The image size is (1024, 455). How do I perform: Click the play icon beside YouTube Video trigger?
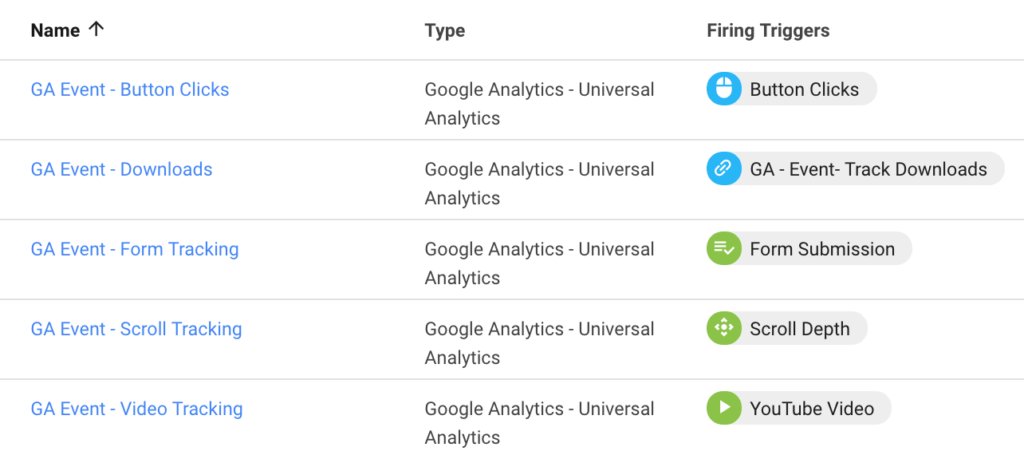click(x=724, y=408)
